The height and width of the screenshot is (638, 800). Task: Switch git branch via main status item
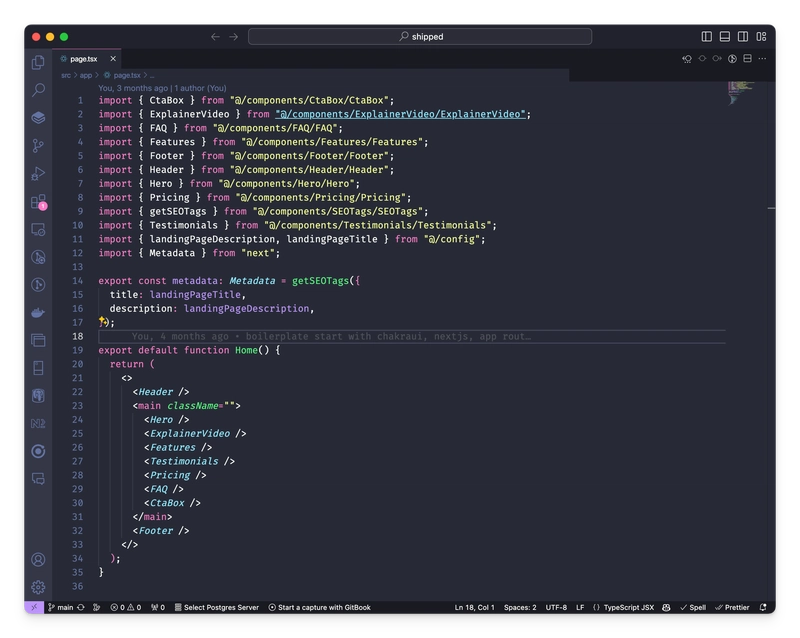(61, 607)
